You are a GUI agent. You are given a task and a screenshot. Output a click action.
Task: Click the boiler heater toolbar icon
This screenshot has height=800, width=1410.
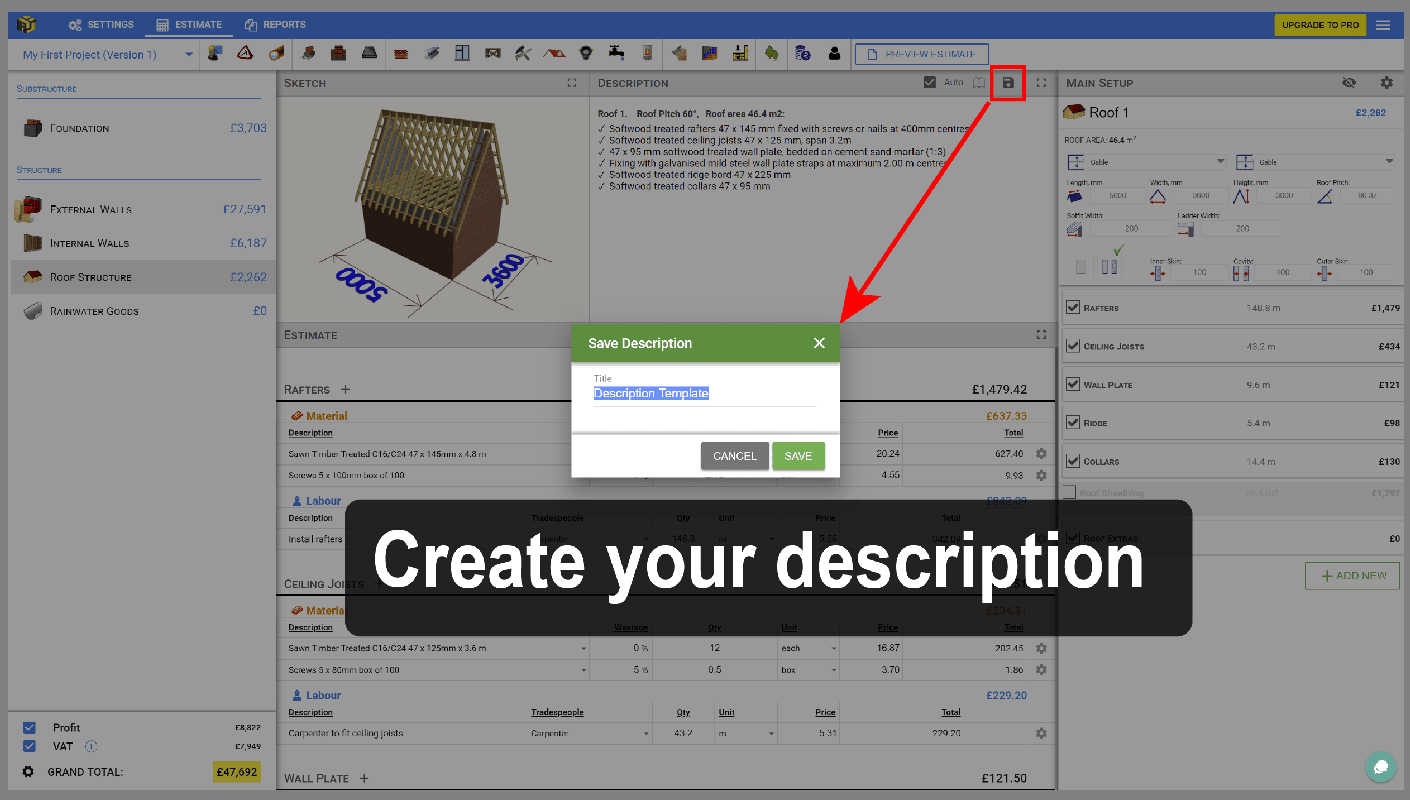click(x=647, y=54)
